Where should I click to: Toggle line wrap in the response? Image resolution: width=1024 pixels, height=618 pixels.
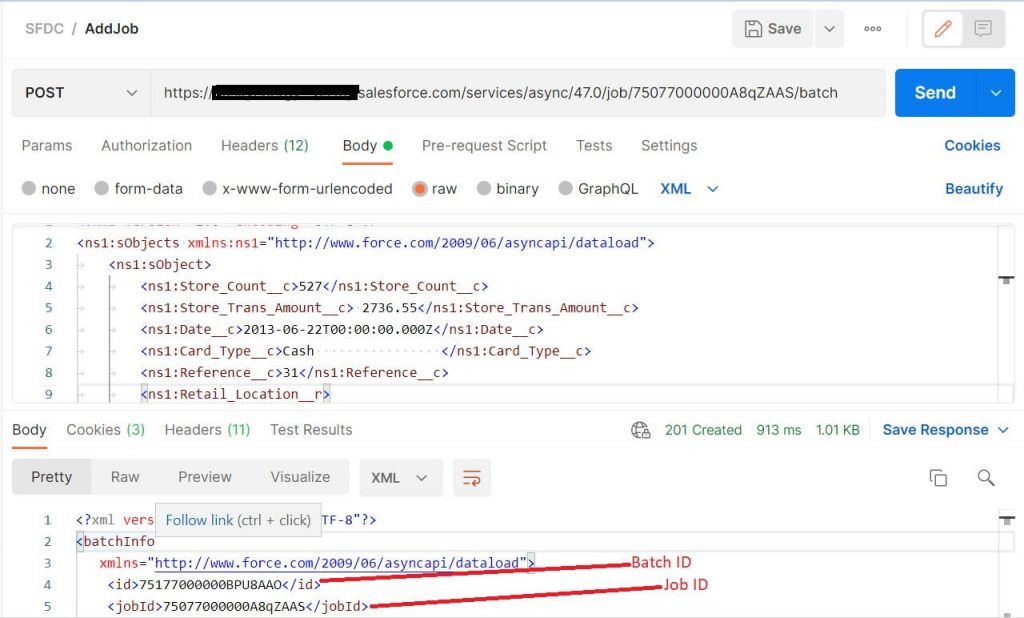pyautogui.click(x=472, y=478)
